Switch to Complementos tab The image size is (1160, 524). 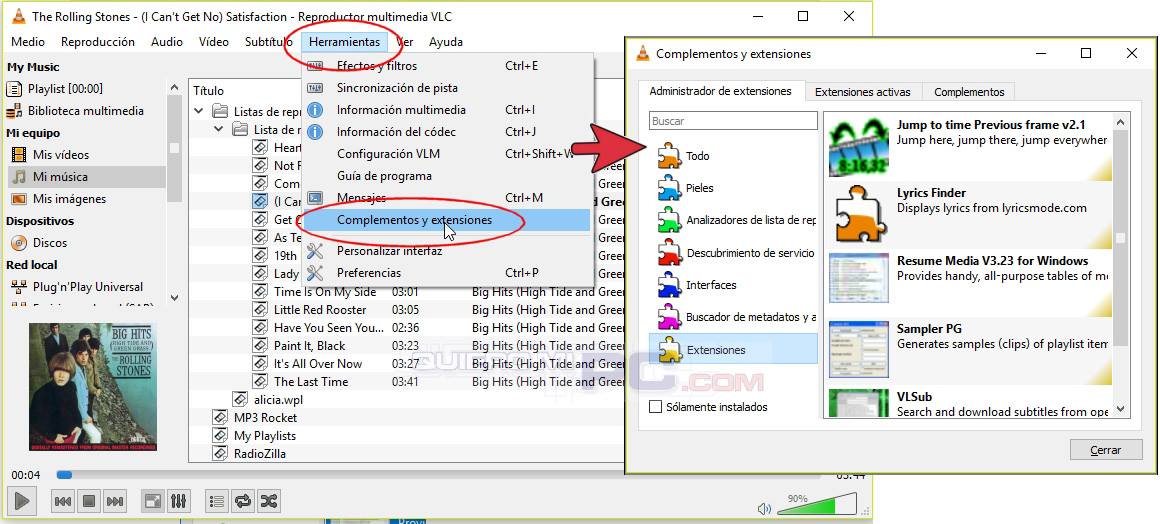click(x=969, y=93)
